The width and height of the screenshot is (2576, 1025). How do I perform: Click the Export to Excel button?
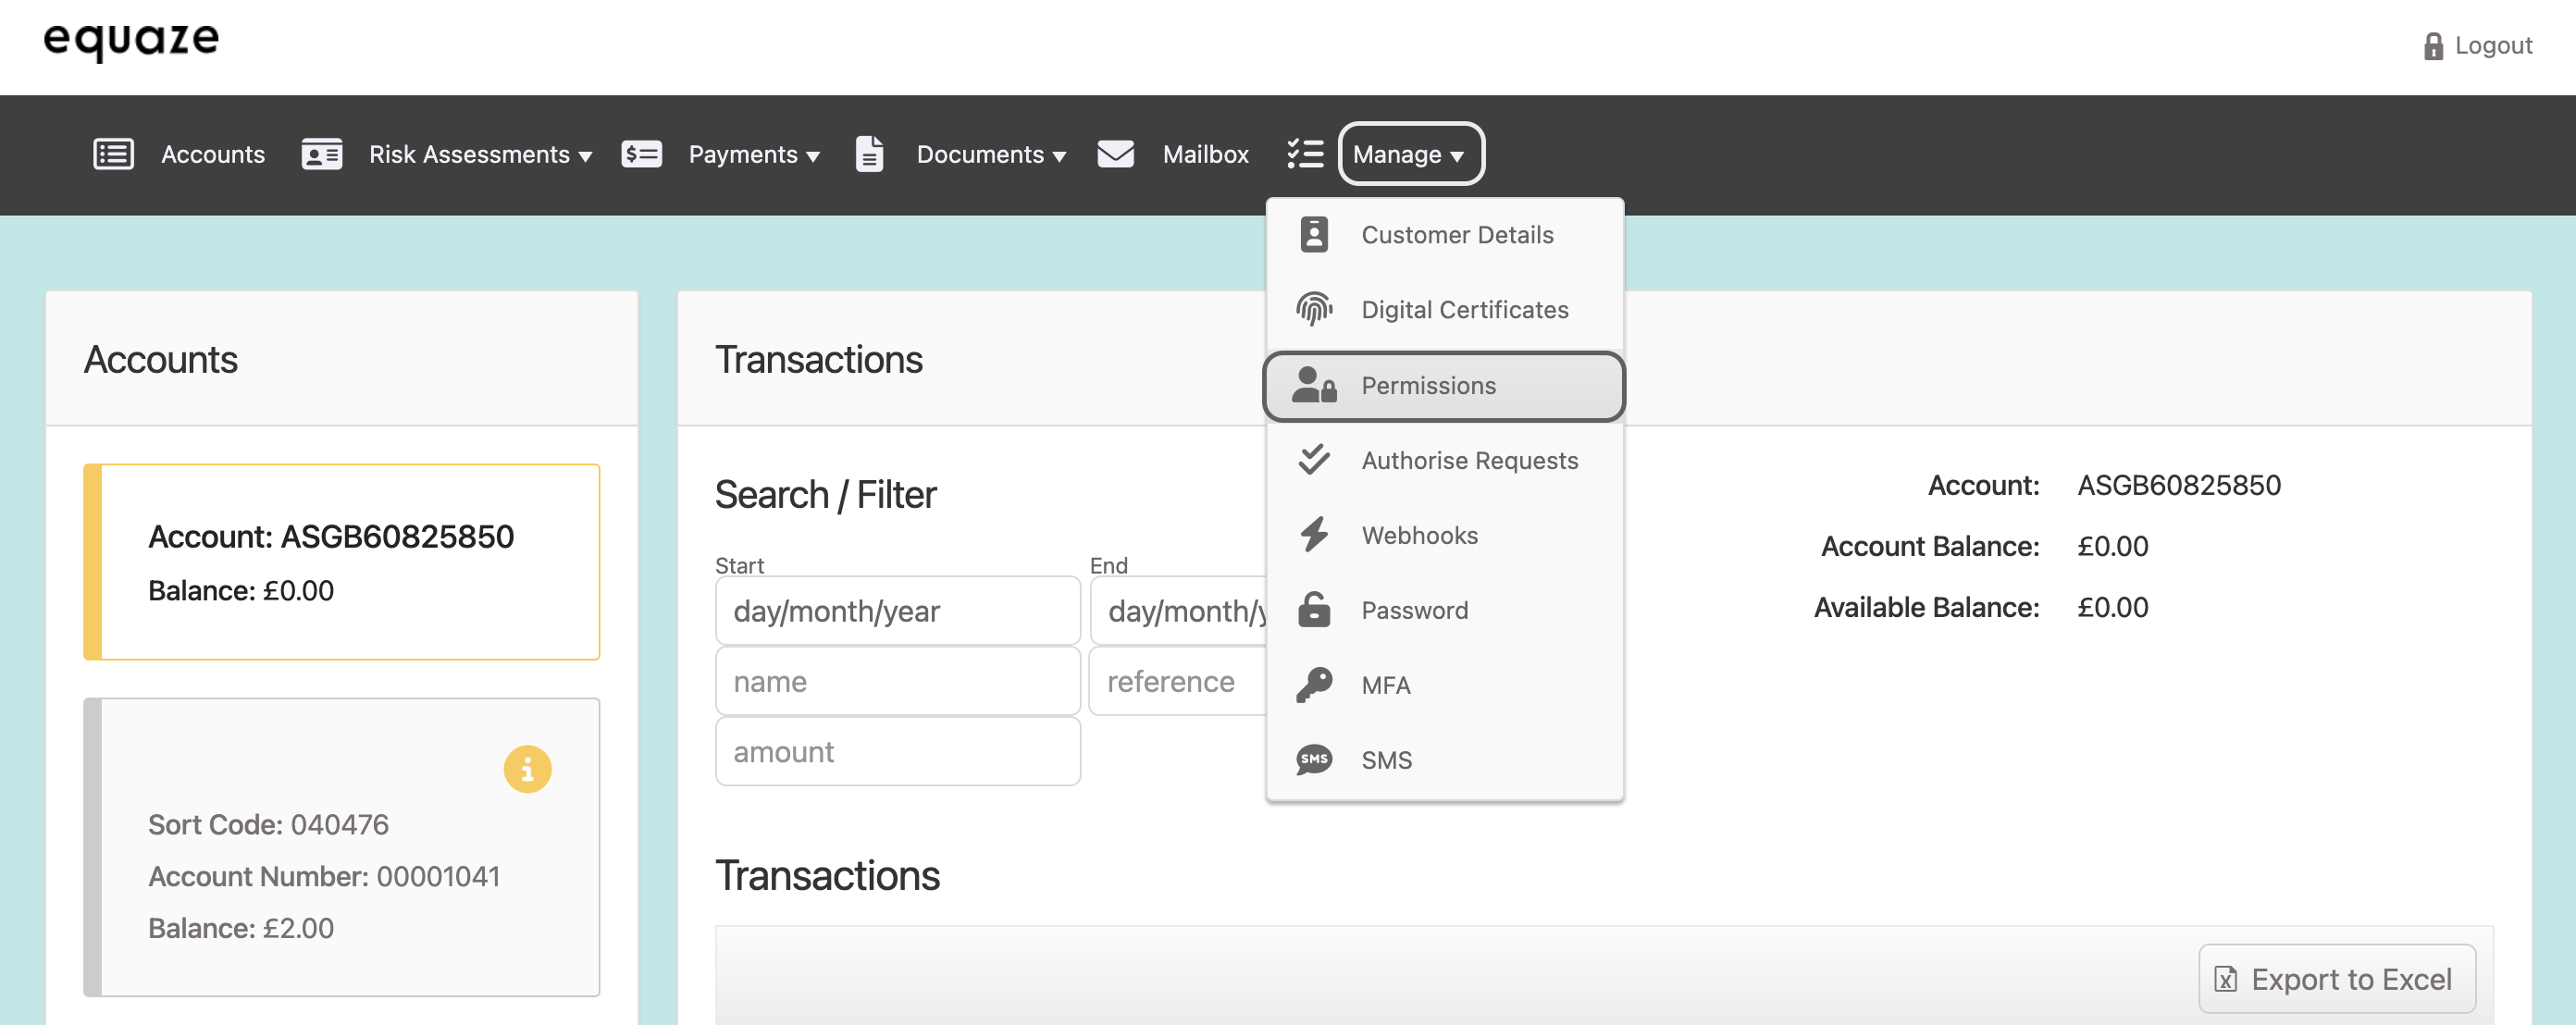point(2336,978)
